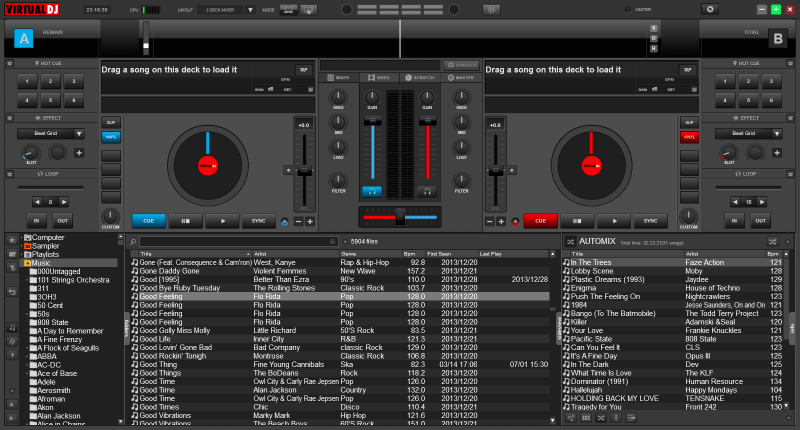Click deck A letter badge
The width and height of the screenshot is (800, 430).
click(23, 39)
